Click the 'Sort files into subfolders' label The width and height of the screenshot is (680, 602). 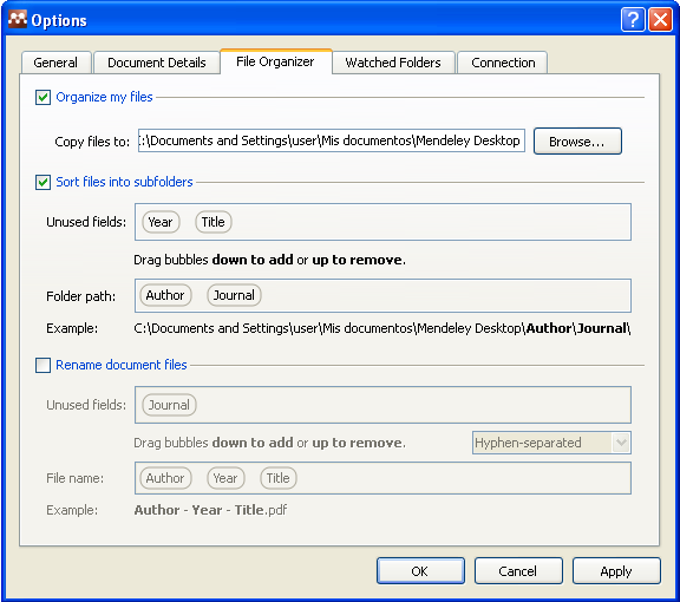point(124,182)
